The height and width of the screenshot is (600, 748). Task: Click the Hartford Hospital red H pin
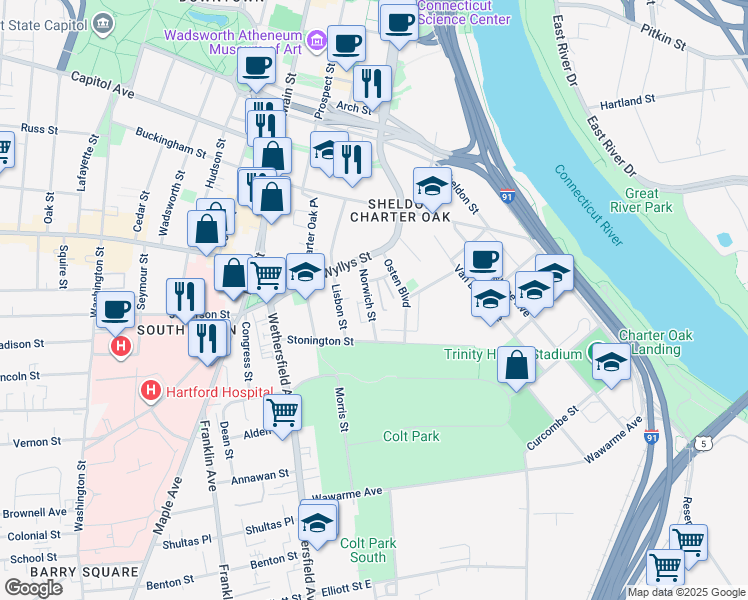[151, 391]
